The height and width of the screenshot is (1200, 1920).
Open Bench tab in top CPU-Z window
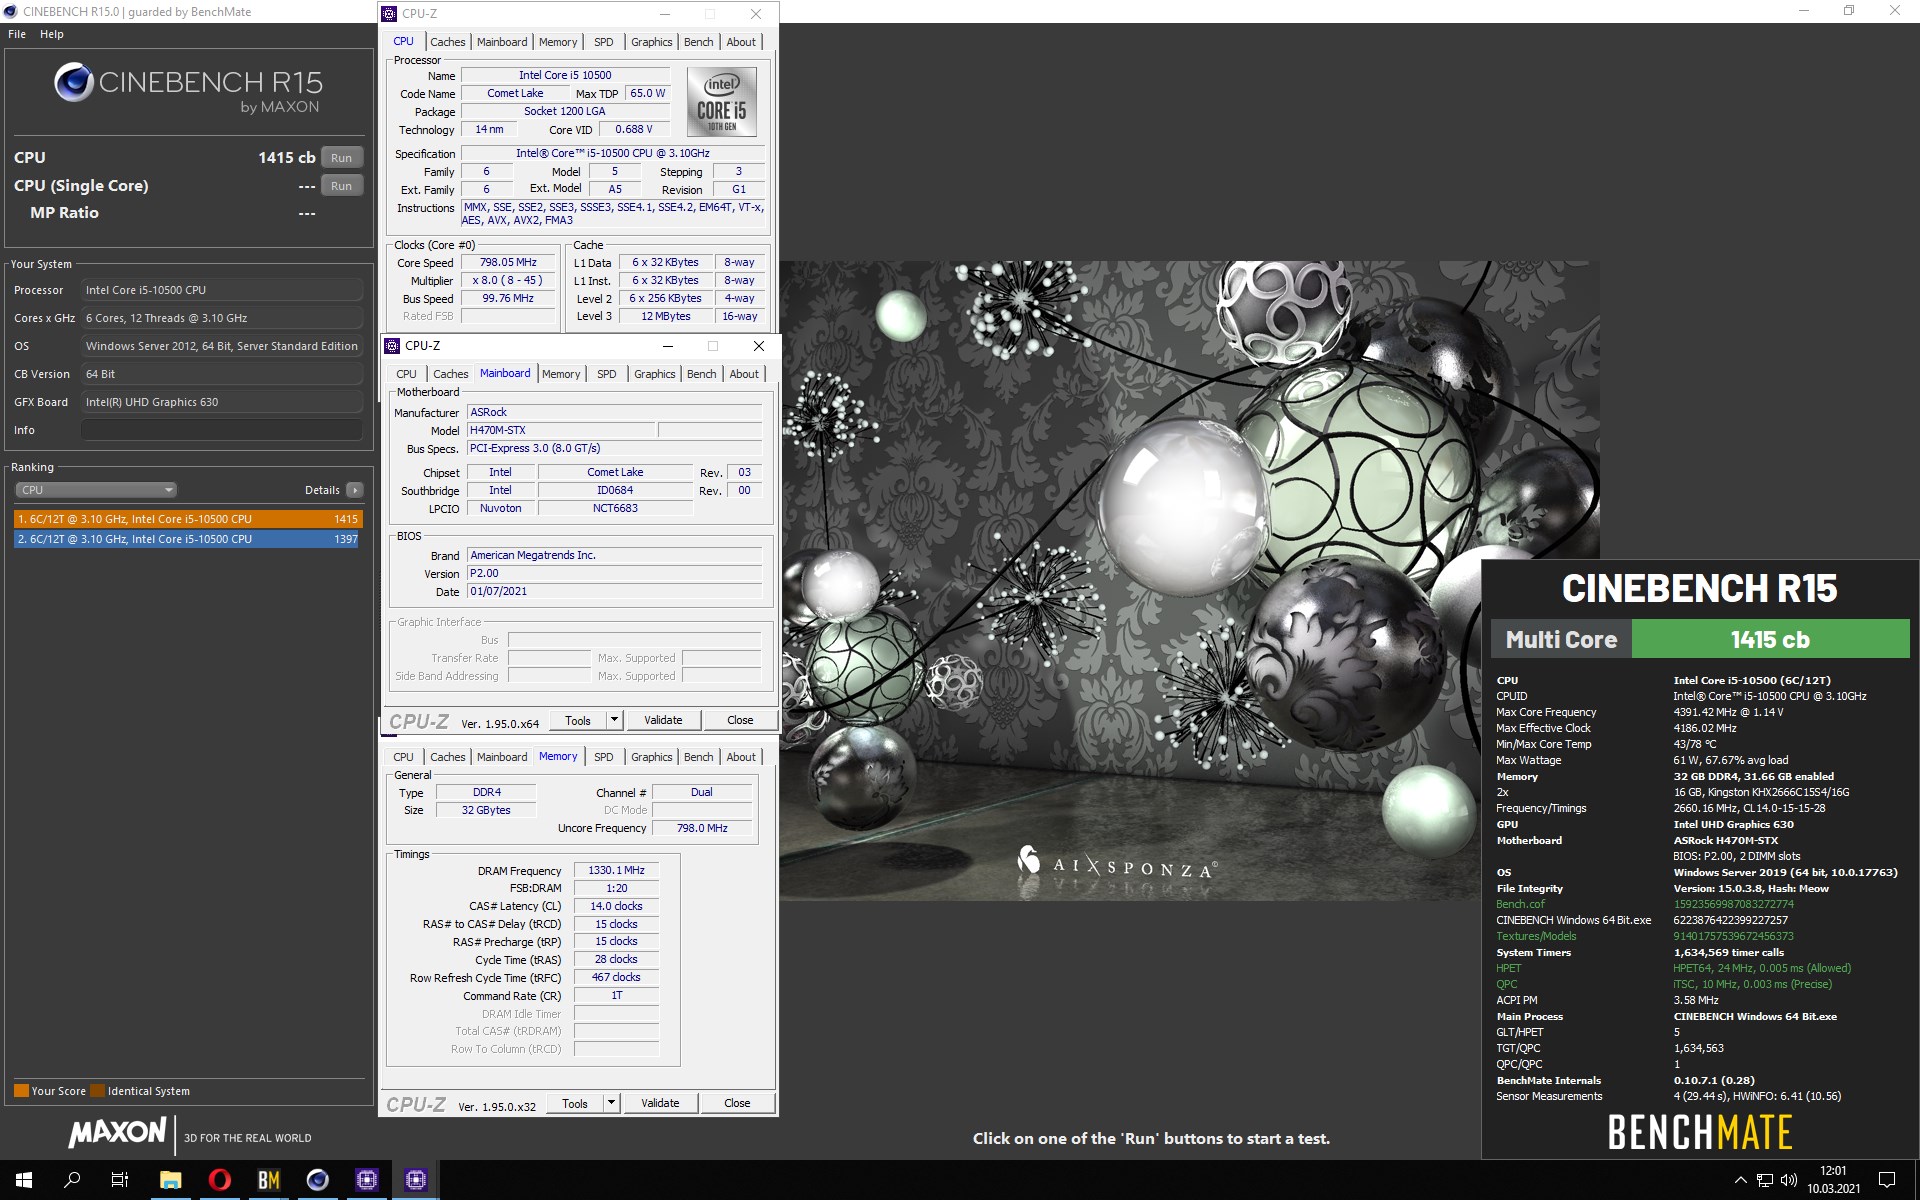point(698,42)
